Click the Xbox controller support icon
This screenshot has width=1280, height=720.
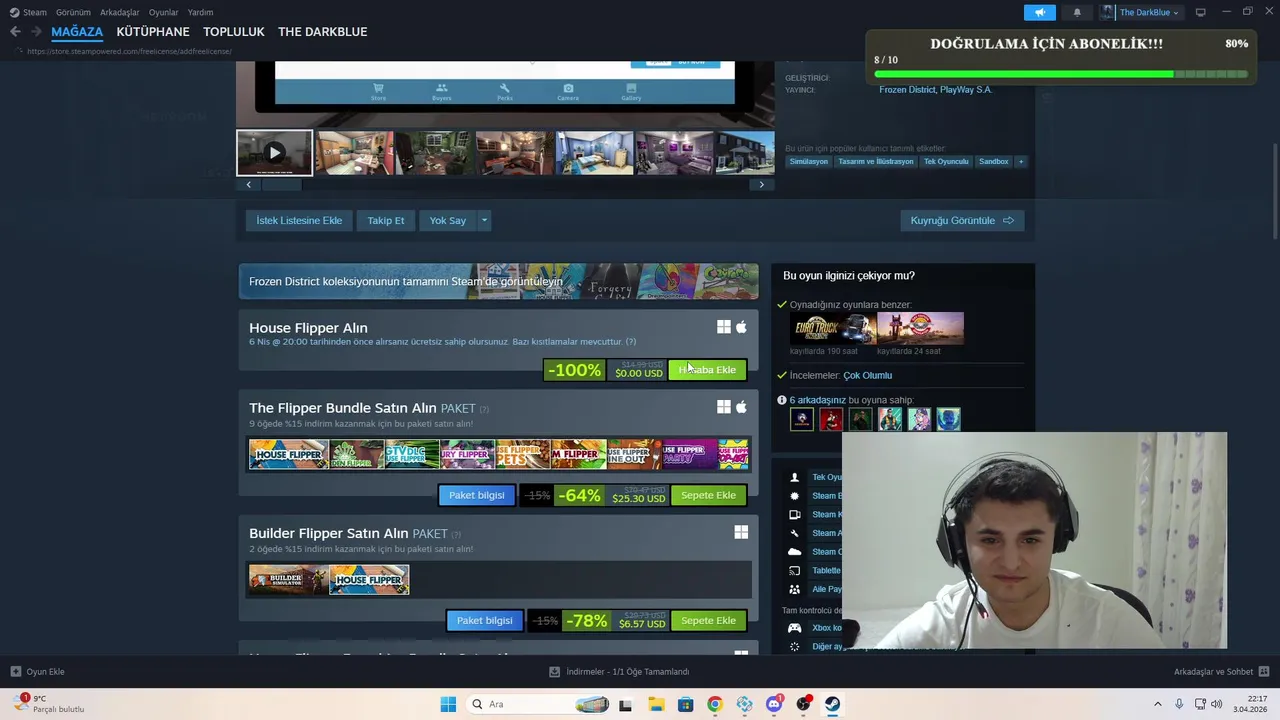click(794, 628)
